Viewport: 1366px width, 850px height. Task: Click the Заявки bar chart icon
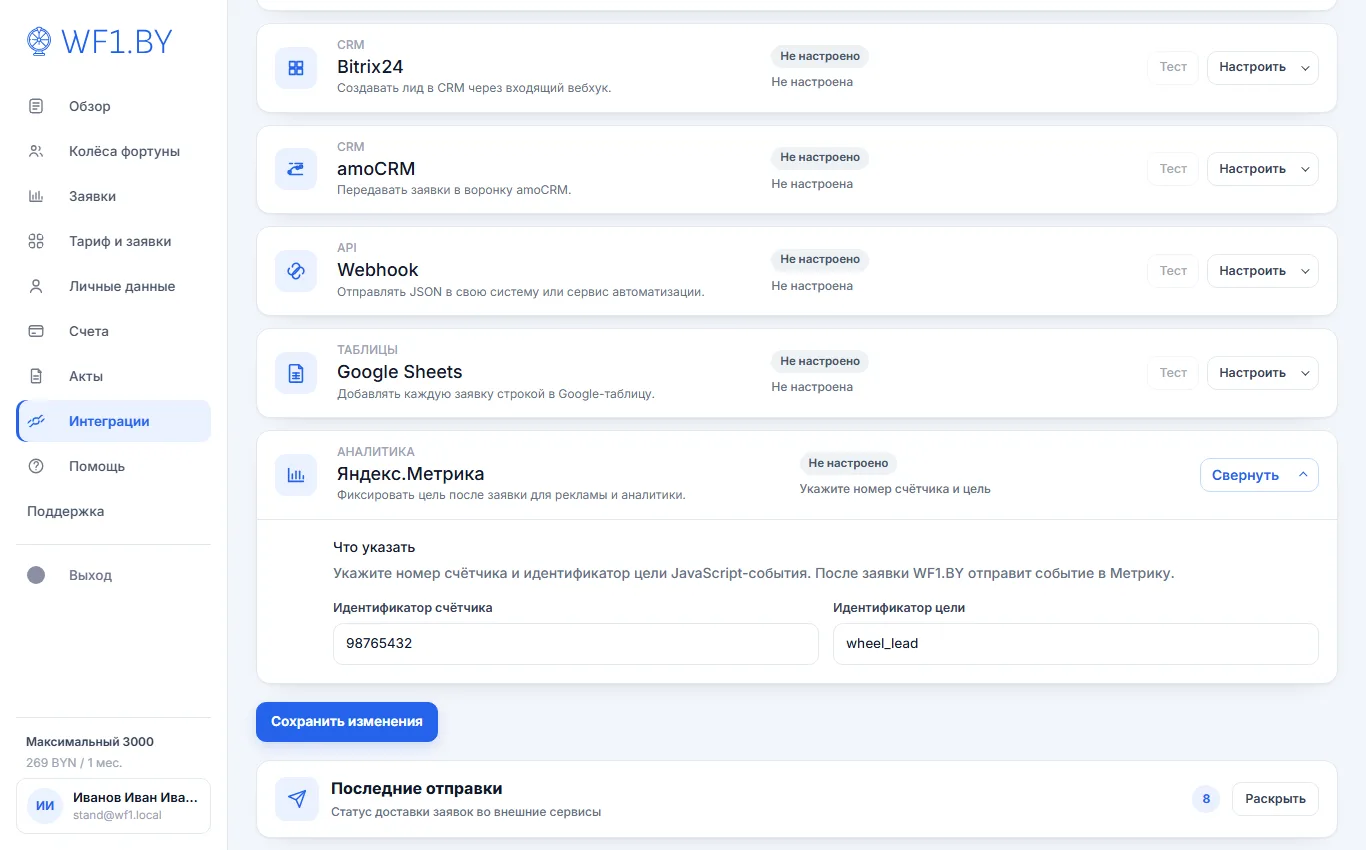pyautogui.click(x=36, y=196)
